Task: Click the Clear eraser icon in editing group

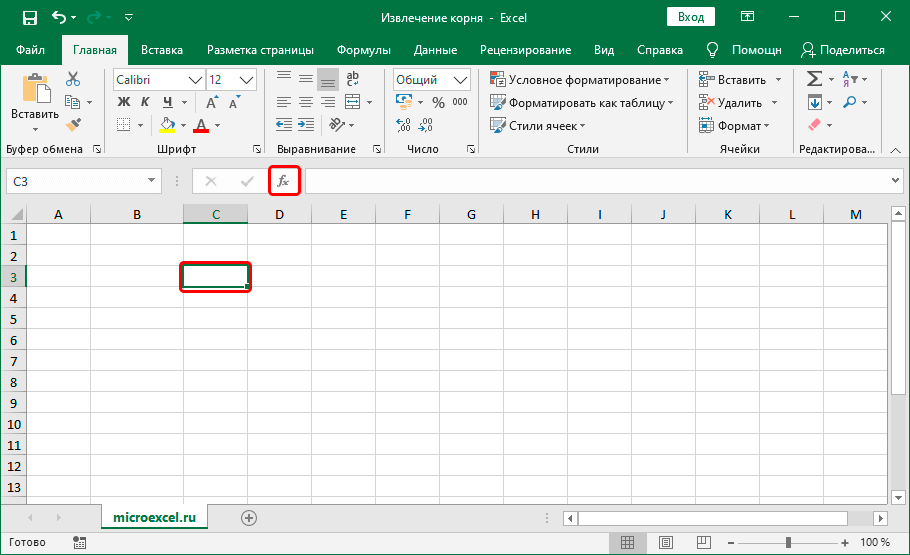Action: [813, 125]
